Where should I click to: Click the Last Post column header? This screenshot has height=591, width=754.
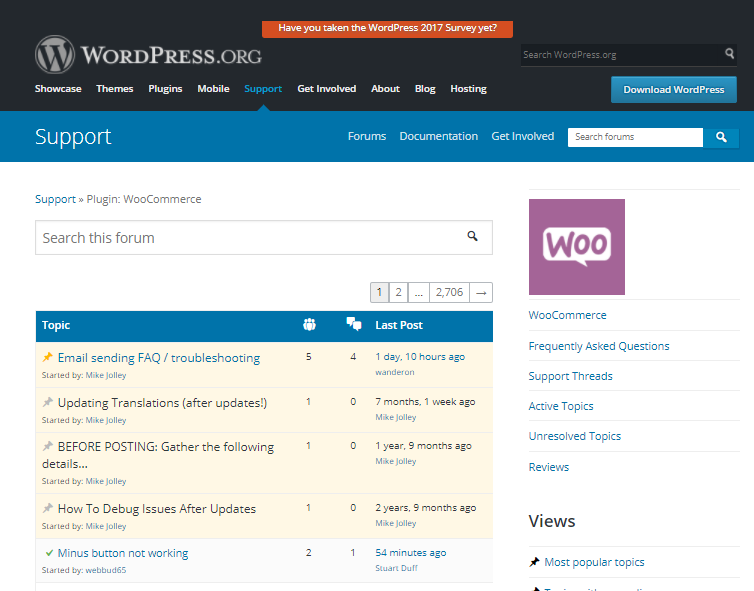(x=399, y=325)
